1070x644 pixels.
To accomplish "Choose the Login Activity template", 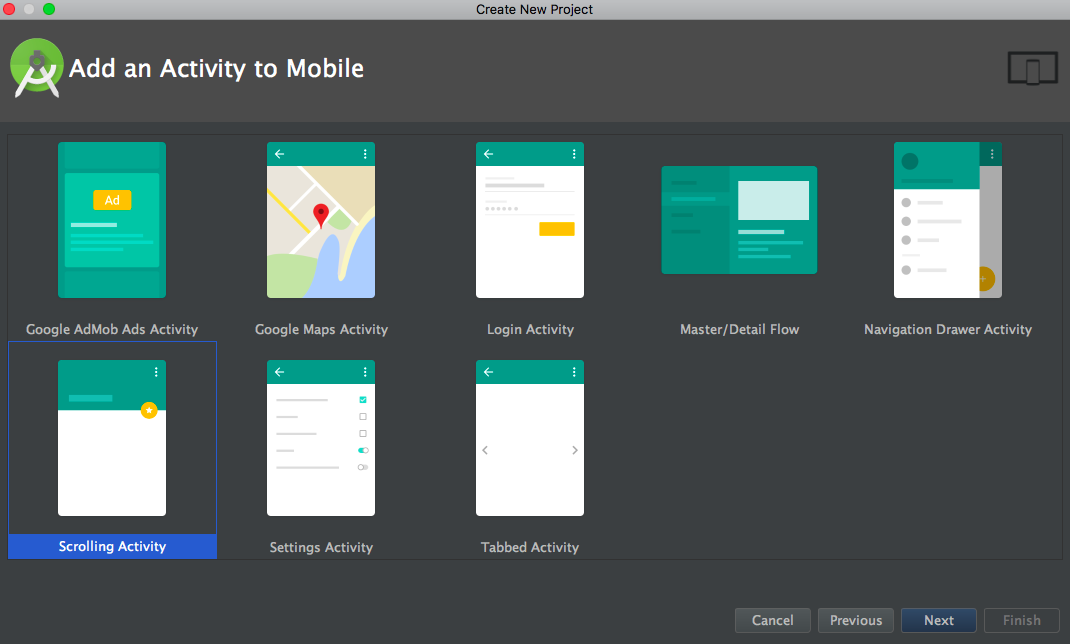I will tap(529, 220).
